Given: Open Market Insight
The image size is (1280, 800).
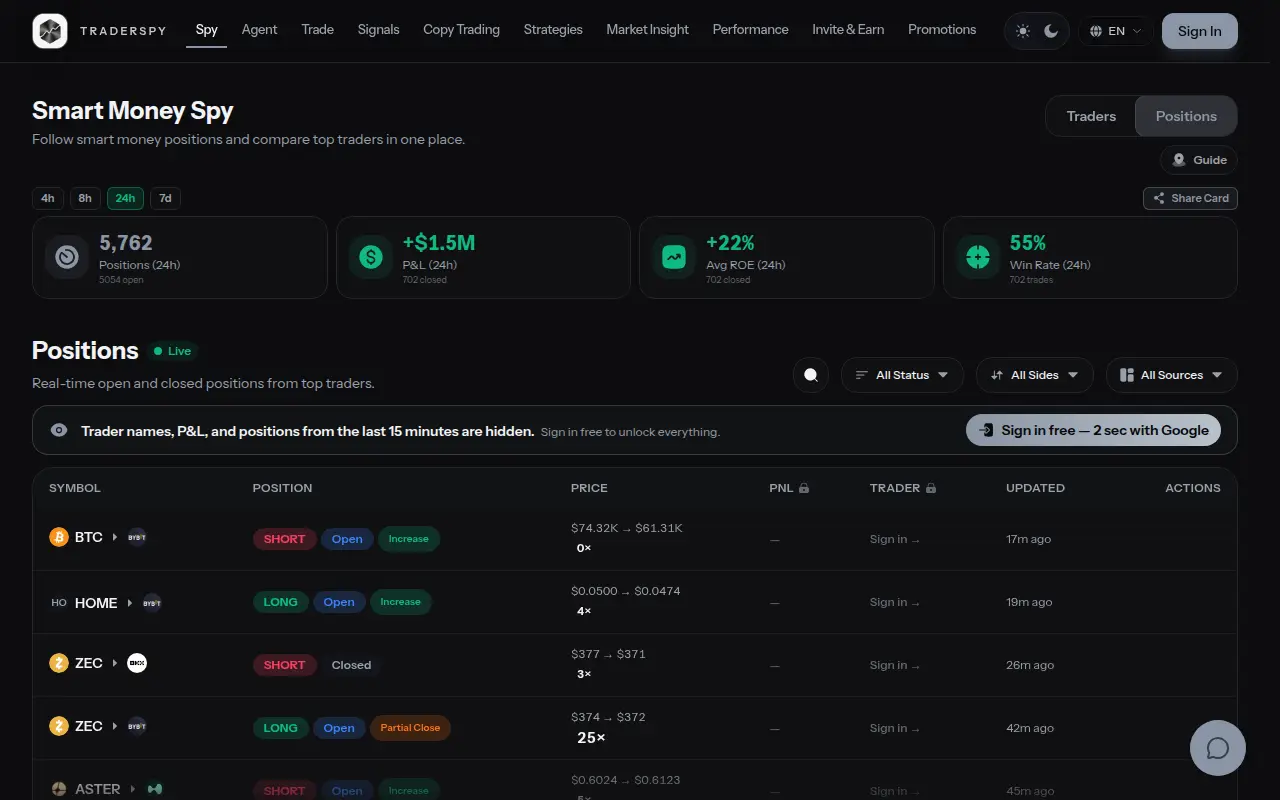Looking at the screenshot, I should (647, 30).
